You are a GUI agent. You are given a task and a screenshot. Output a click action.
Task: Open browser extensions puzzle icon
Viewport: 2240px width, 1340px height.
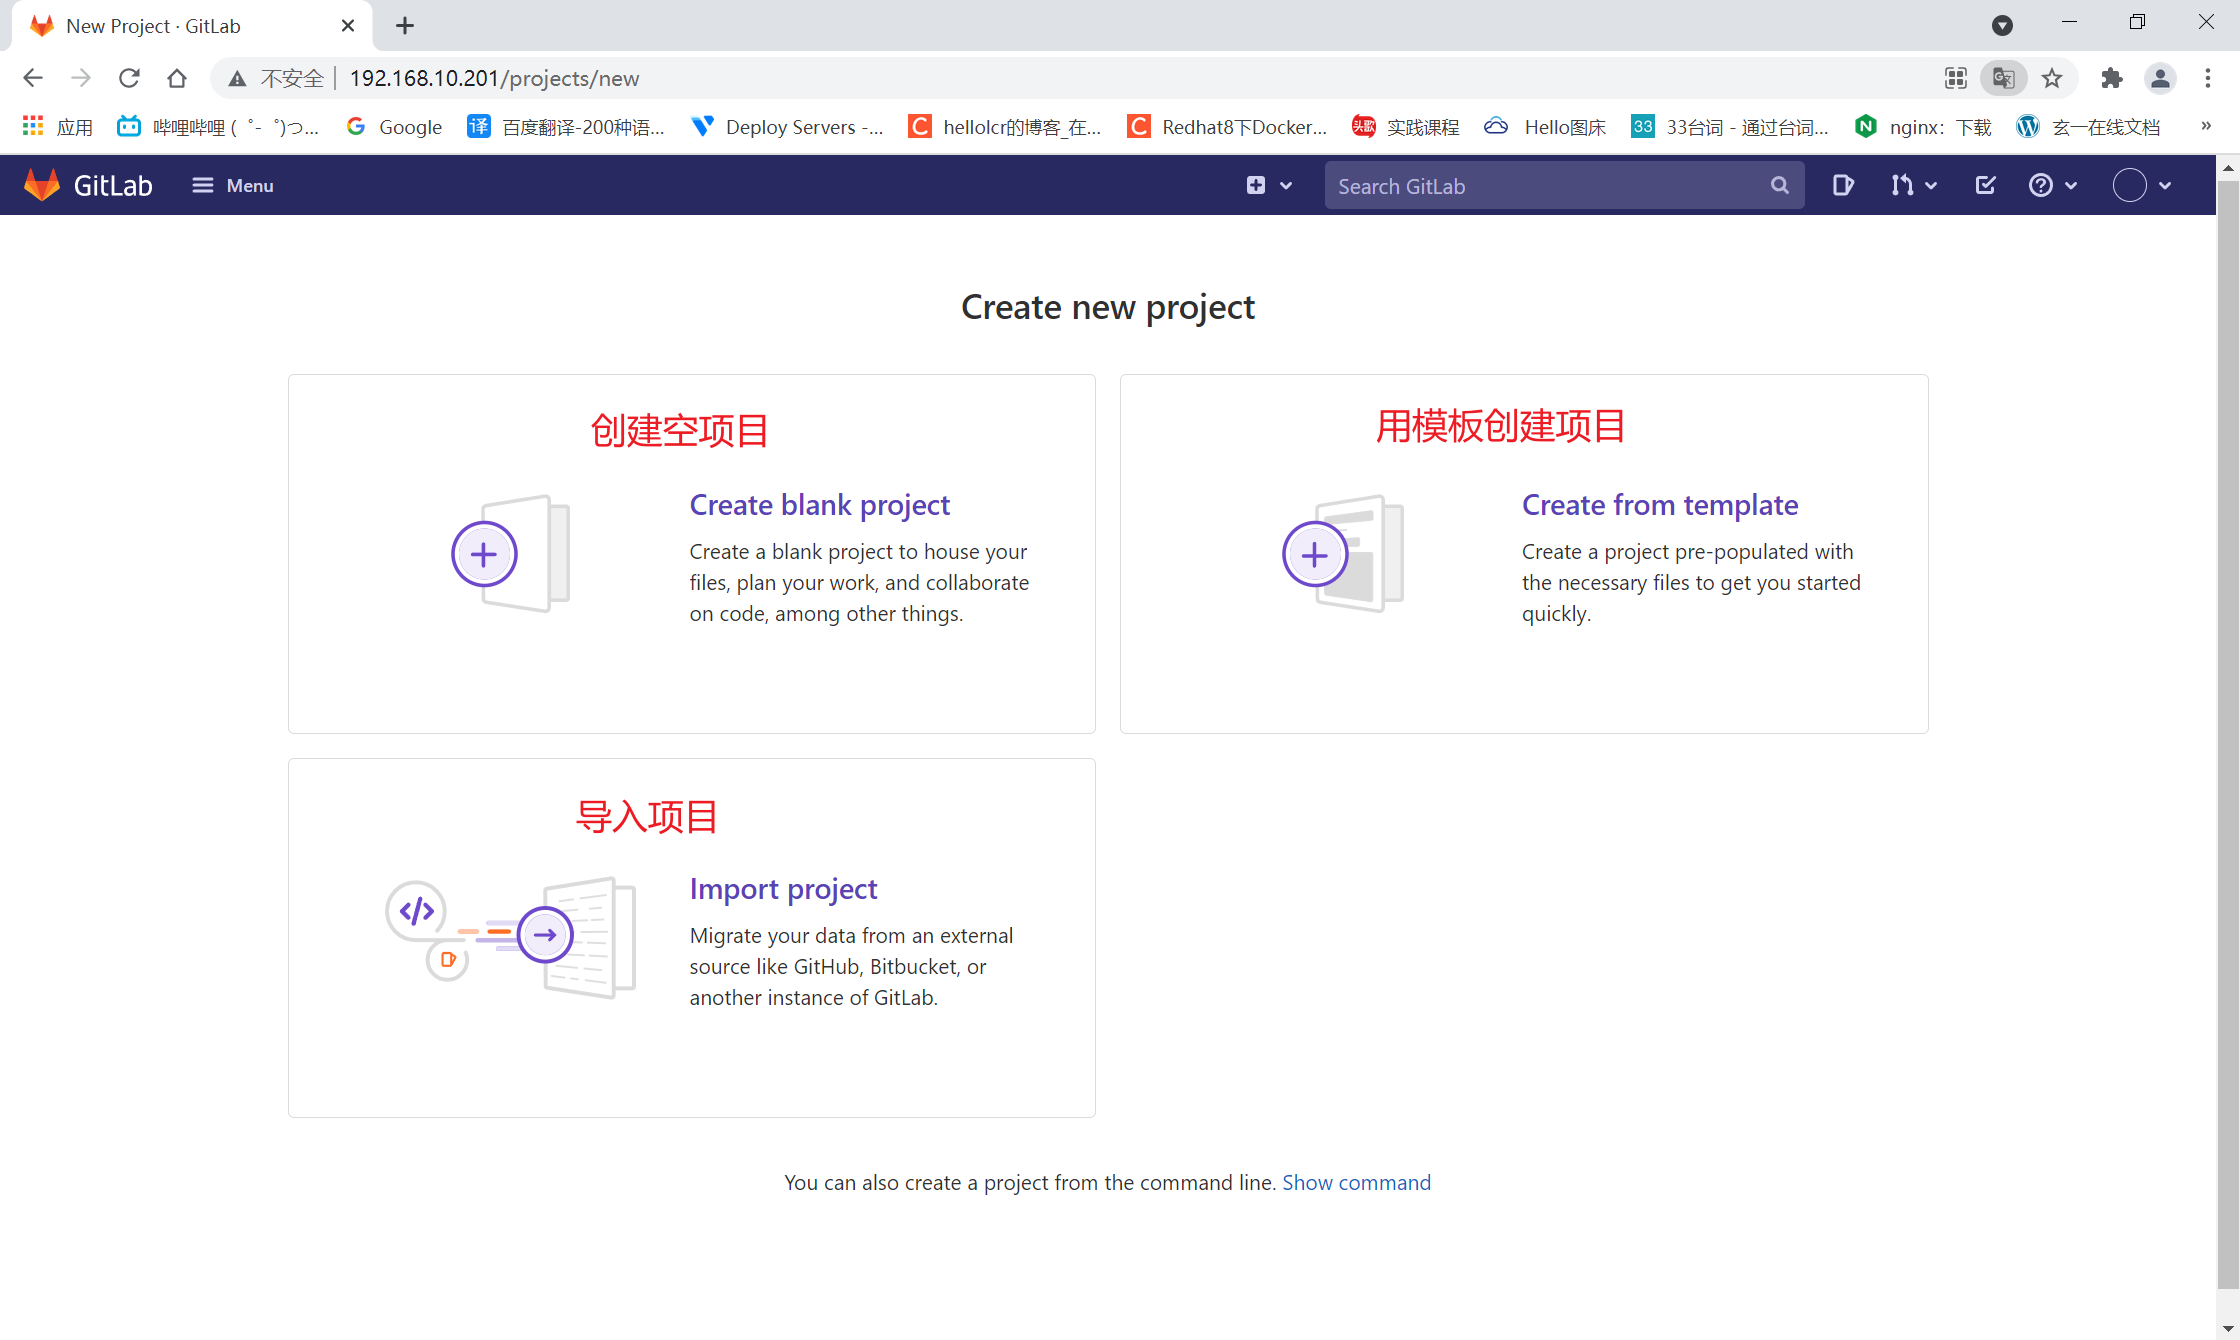click(2111, 78)
